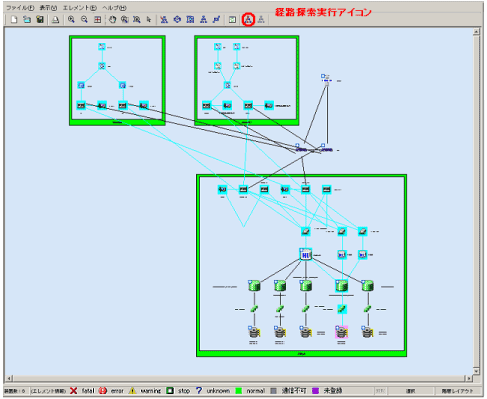Select the Hand pan tool
This screenshot has width=487, height=399.
coord(113,20)
